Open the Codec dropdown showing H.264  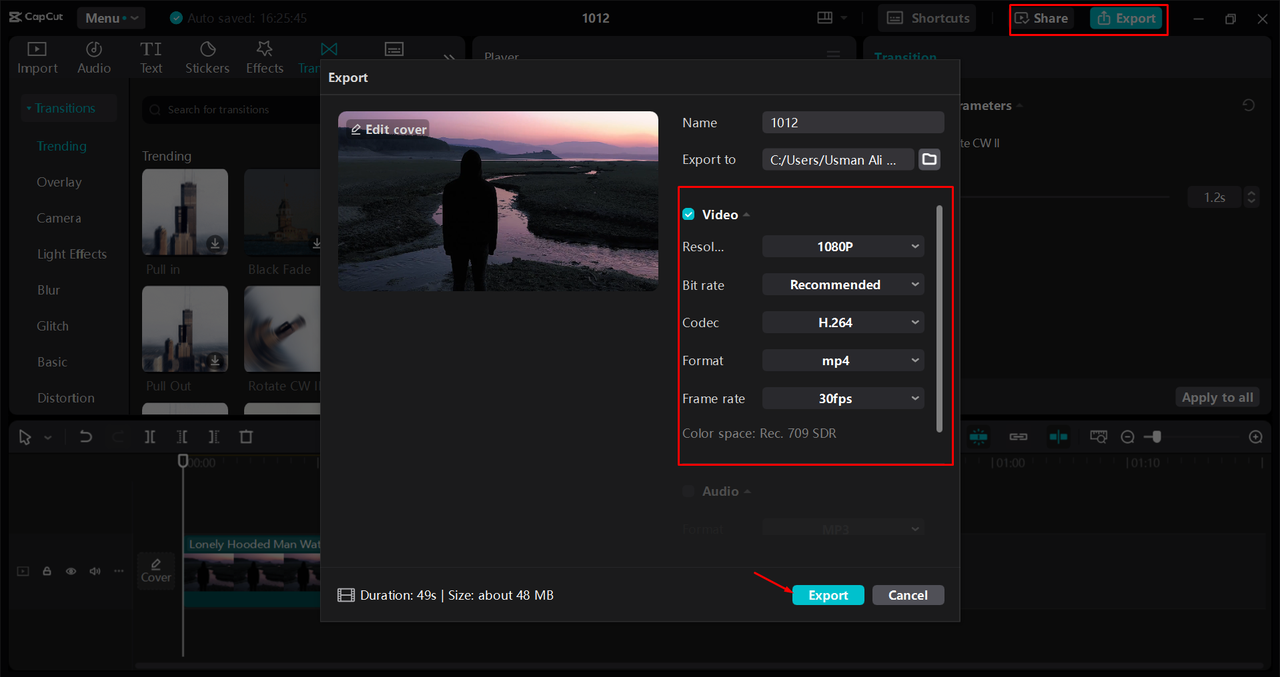843,322
